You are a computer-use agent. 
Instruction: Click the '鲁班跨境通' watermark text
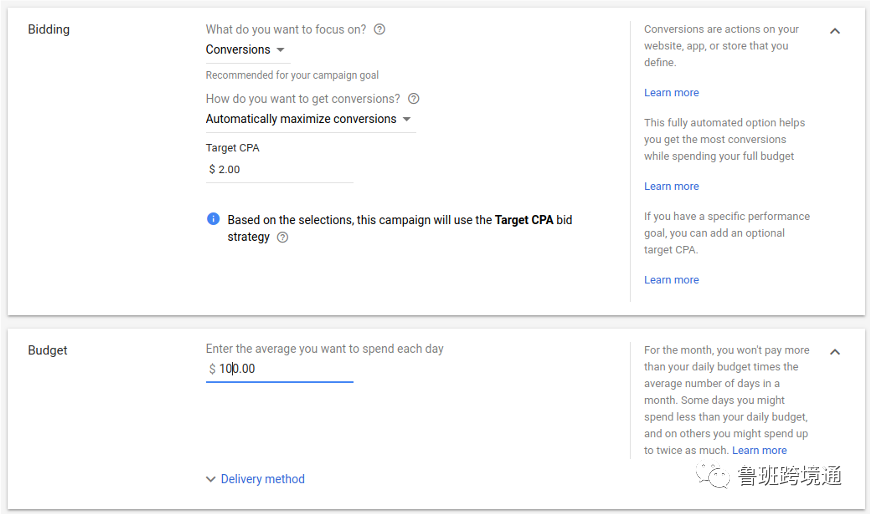click(789, 477)
